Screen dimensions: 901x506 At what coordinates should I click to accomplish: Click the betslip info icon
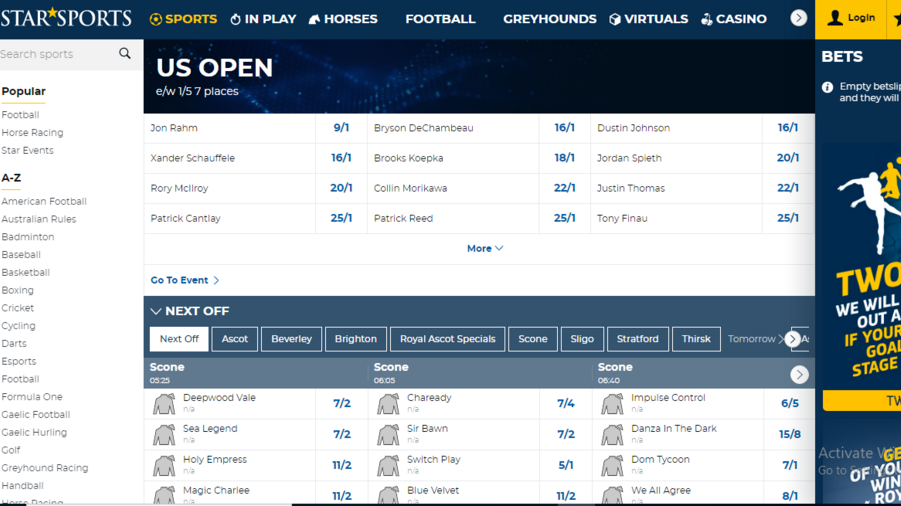point(827,87)
